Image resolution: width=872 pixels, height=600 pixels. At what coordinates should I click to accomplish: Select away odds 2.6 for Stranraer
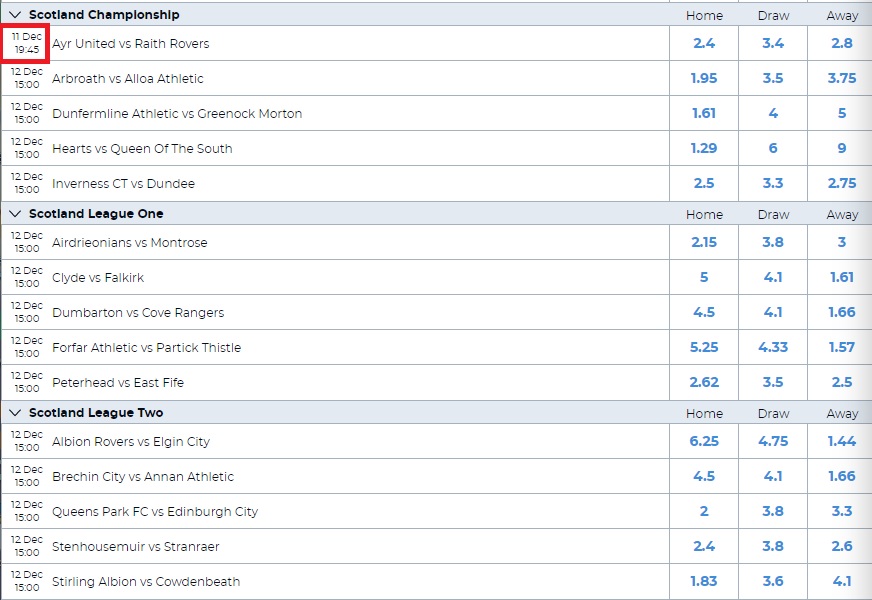[841, 547]
